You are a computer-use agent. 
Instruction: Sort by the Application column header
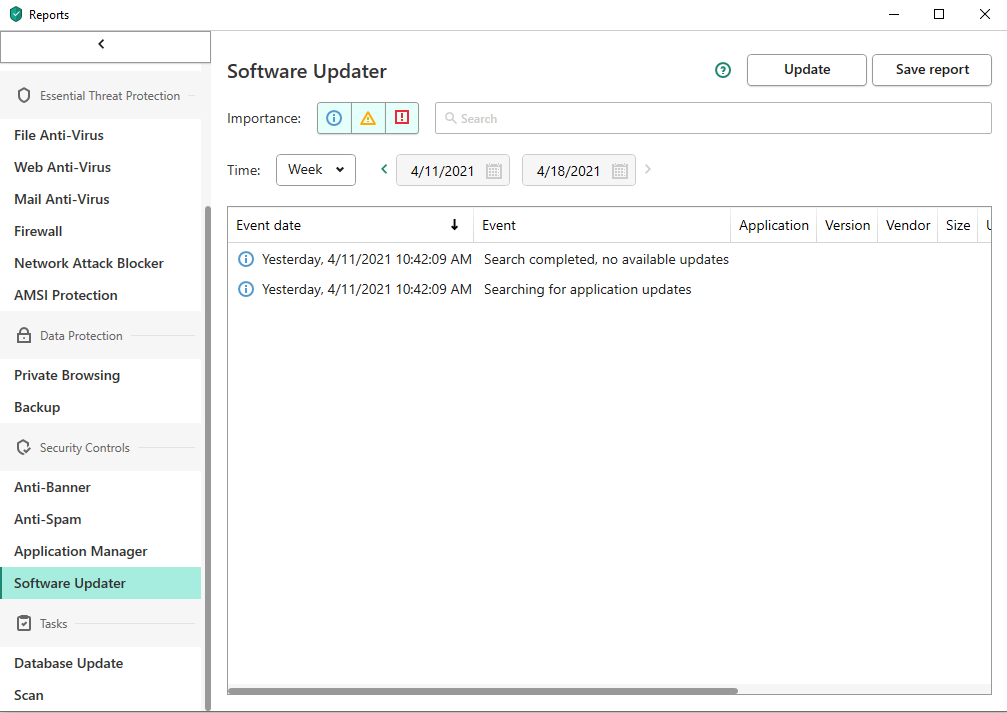pyautogui.click(x=773, y=225)
